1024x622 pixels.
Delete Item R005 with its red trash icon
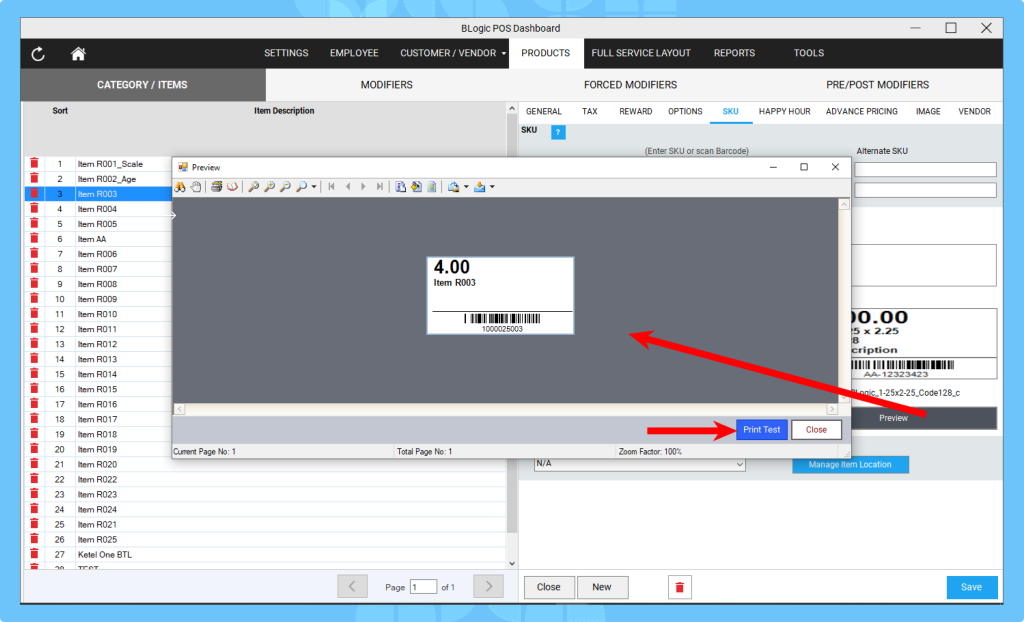tap(35, 223)
